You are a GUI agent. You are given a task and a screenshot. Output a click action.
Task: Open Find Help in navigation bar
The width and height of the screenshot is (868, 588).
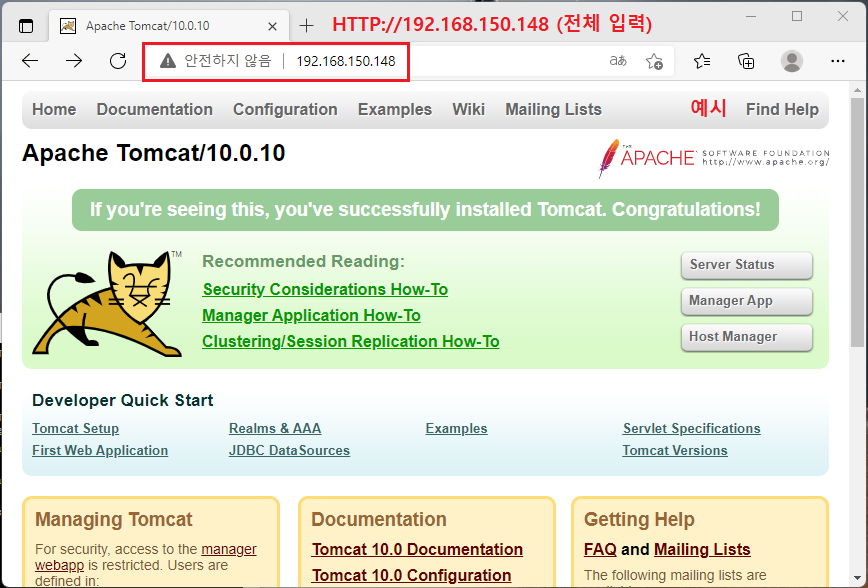tap(782, 110)
